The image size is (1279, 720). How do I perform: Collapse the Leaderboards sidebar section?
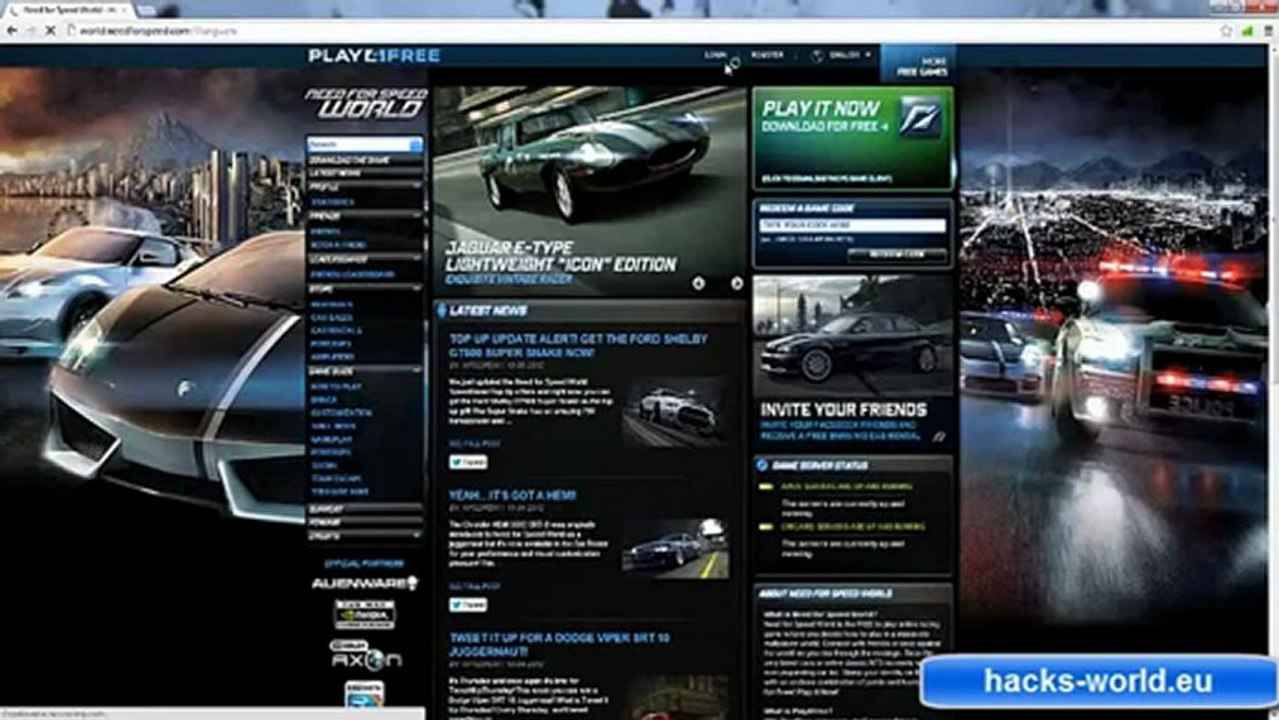365,259
